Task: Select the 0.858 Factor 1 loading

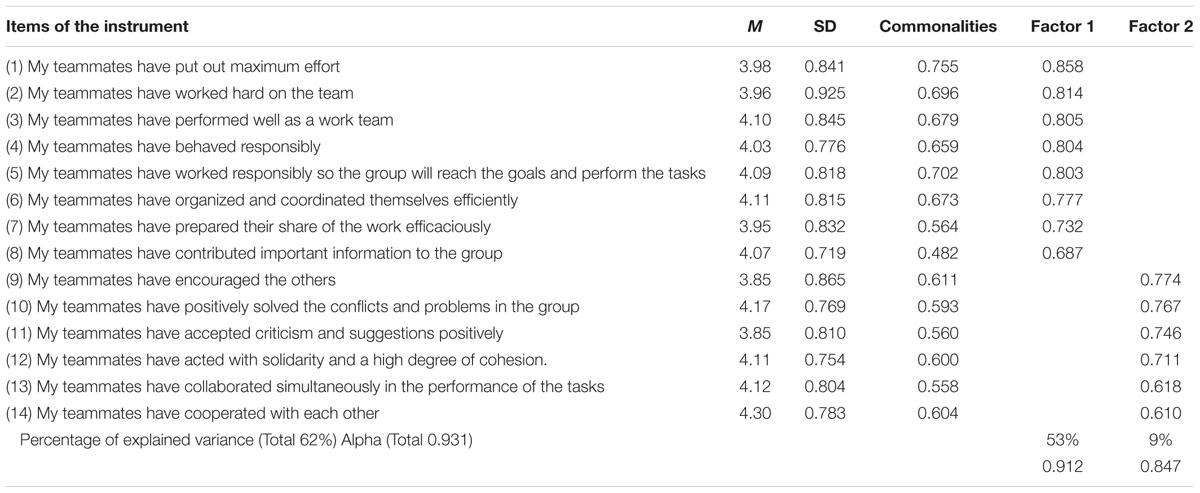Action: pyautogui.click(x=1062, y=68)
